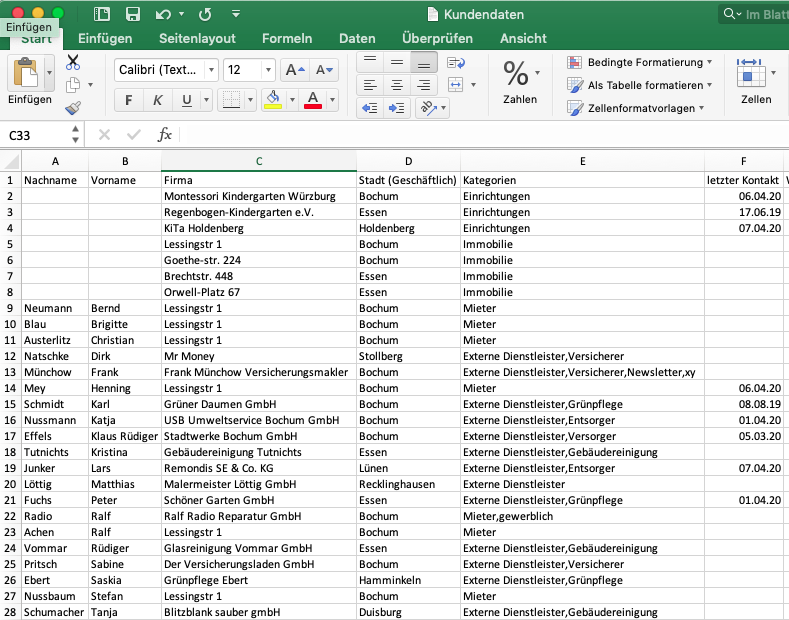Open the sidebar layout icon in title bar
The height and width of the screenshot is (620, 789).
click(x=102, y=14)
